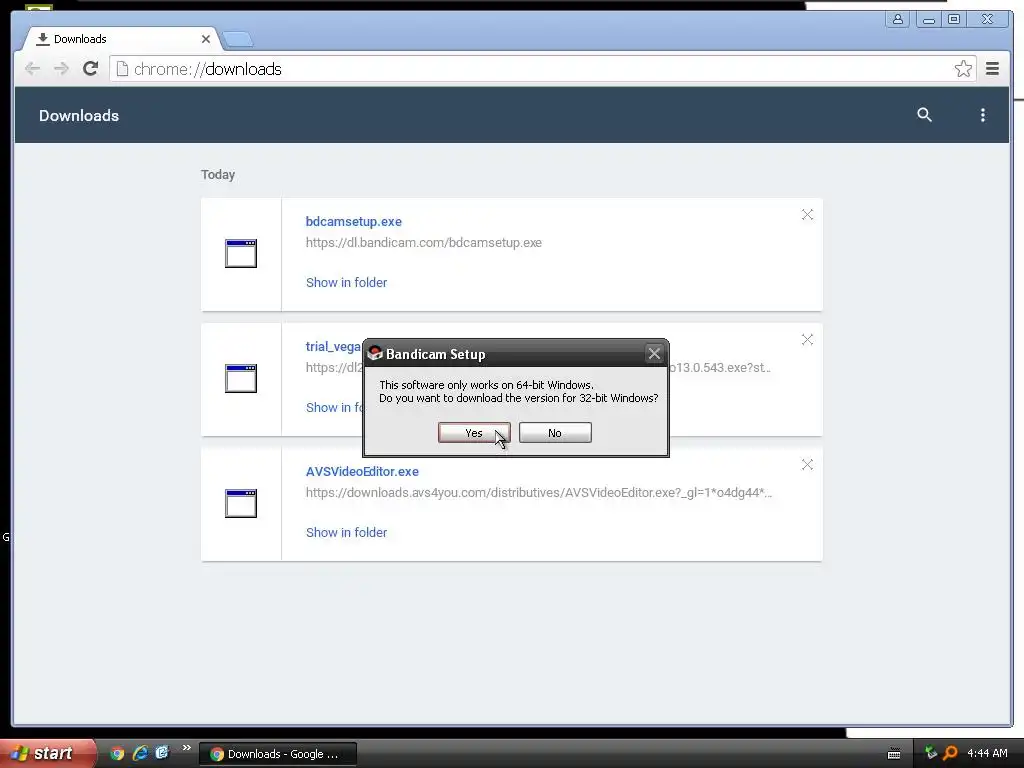The image size is (1024, 768).
Task: Reload the downloads page
Action: (90, 69)
